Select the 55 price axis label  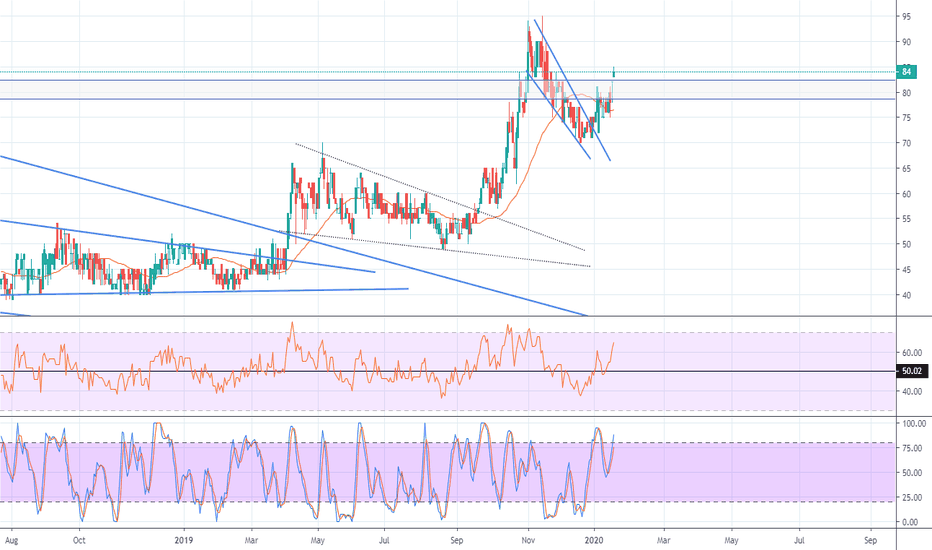pos(906,219)
